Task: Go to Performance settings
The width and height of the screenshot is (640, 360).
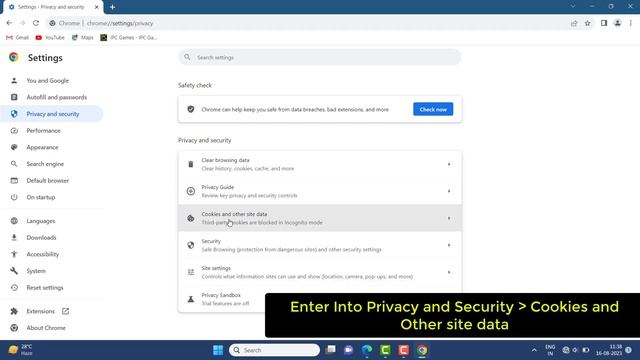Action: [x=43, y=131]
